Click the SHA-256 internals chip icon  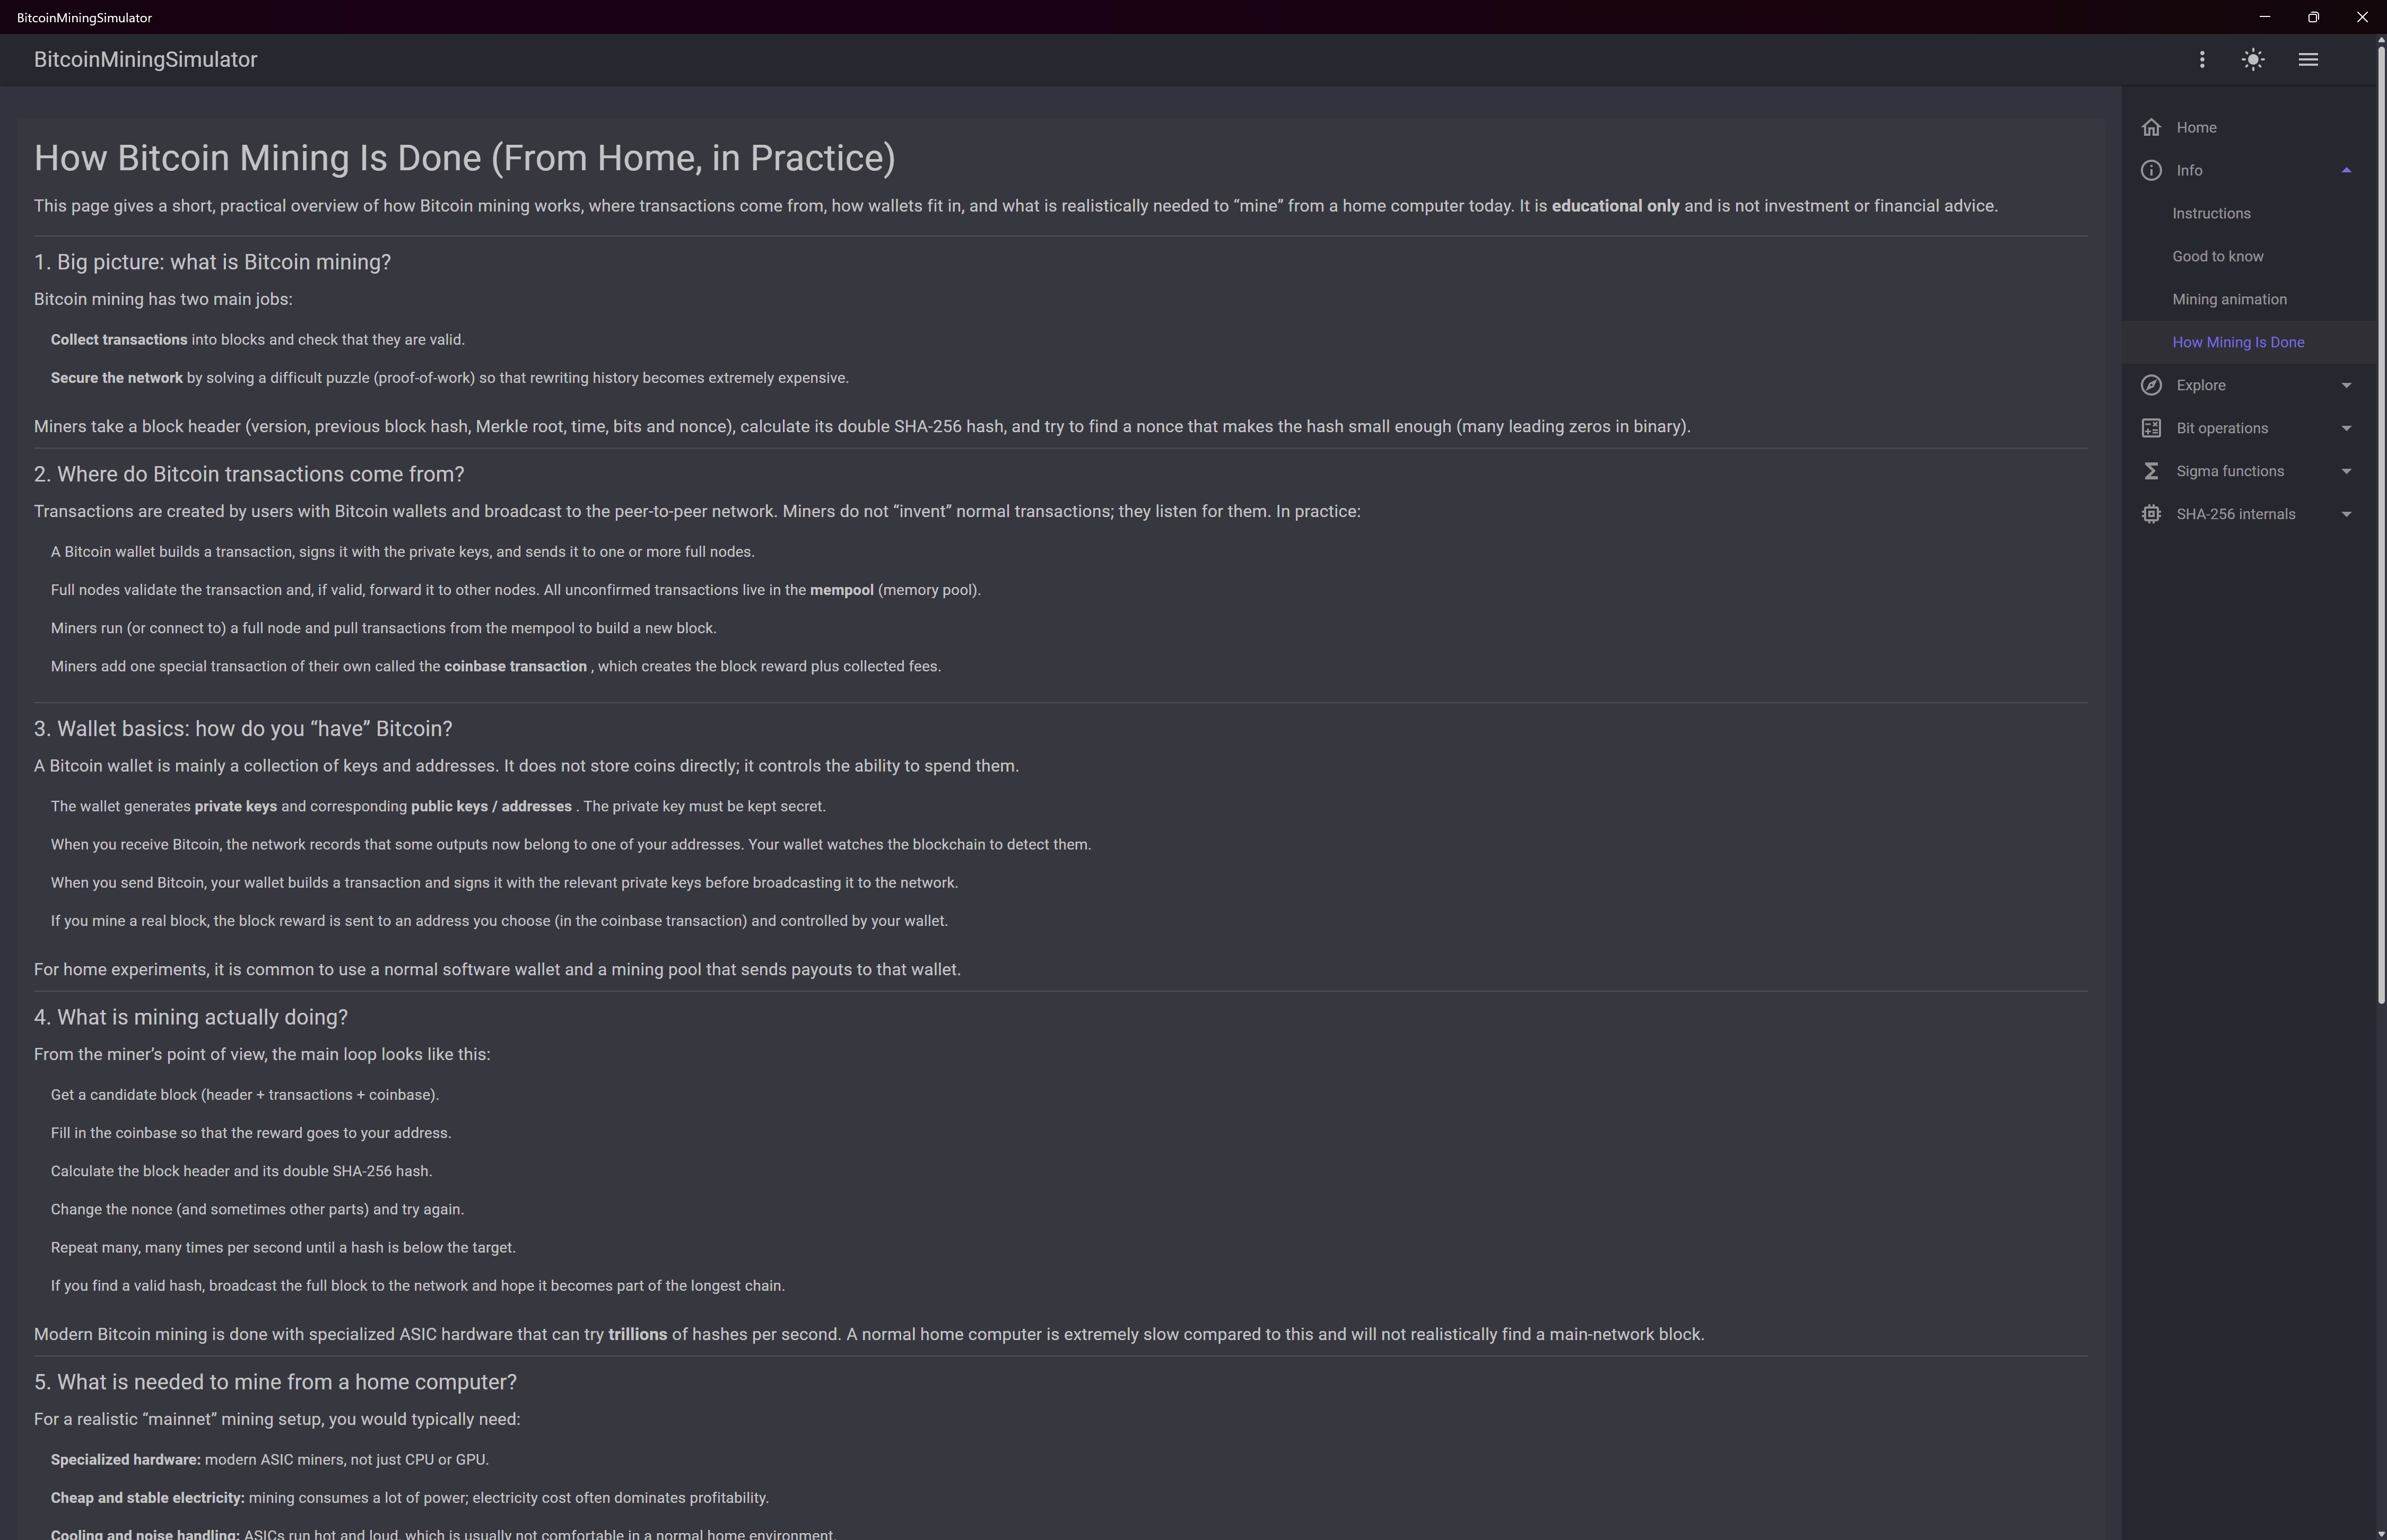click(2151, 514)
